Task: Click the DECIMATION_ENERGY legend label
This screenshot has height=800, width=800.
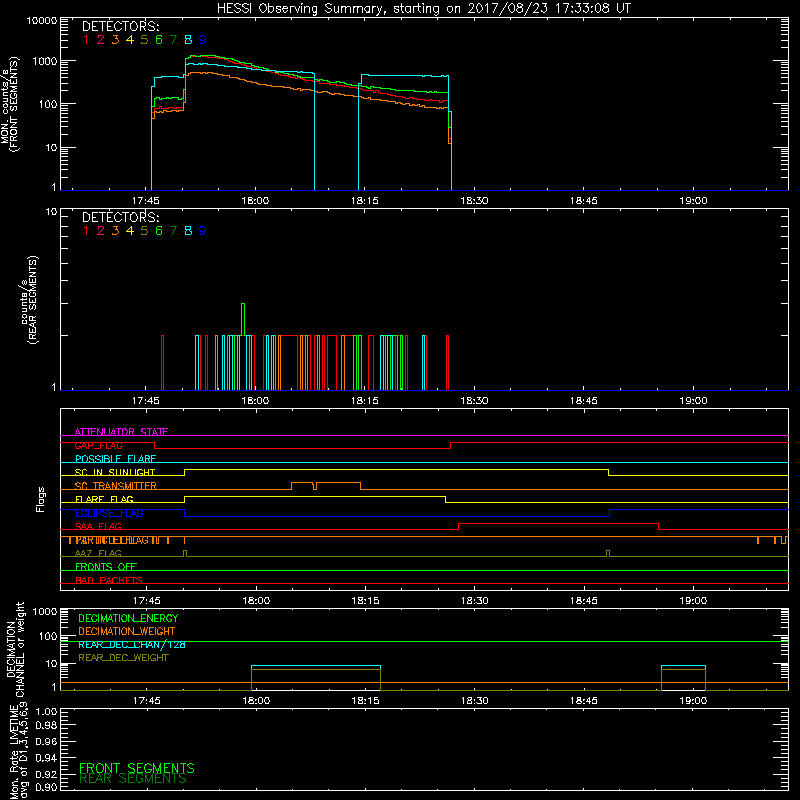Action: click(128, 618)
